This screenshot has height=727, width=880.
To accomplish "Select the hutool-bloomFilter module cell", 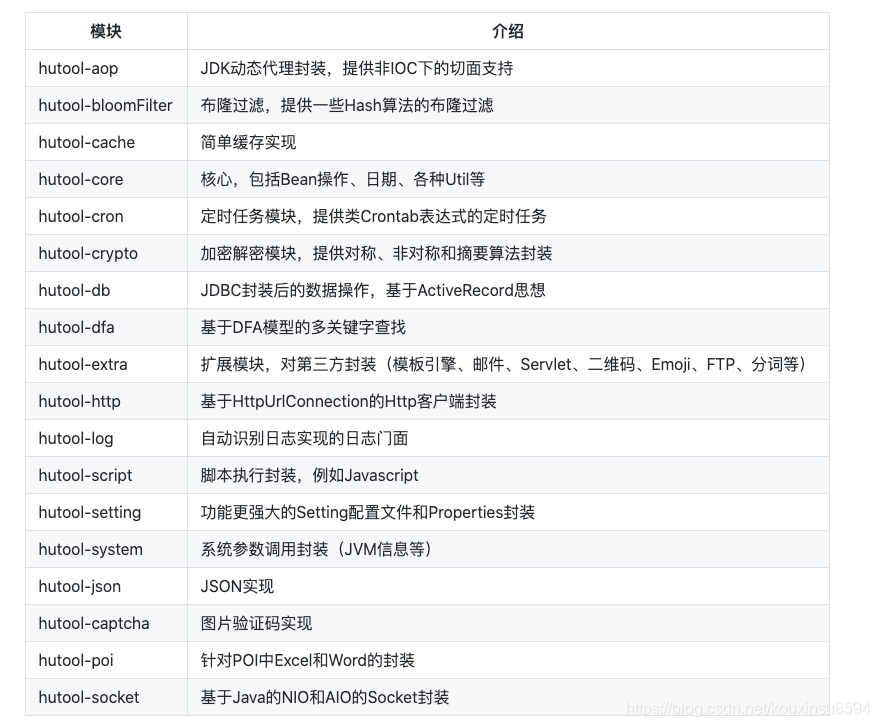I will click(106, 106).
